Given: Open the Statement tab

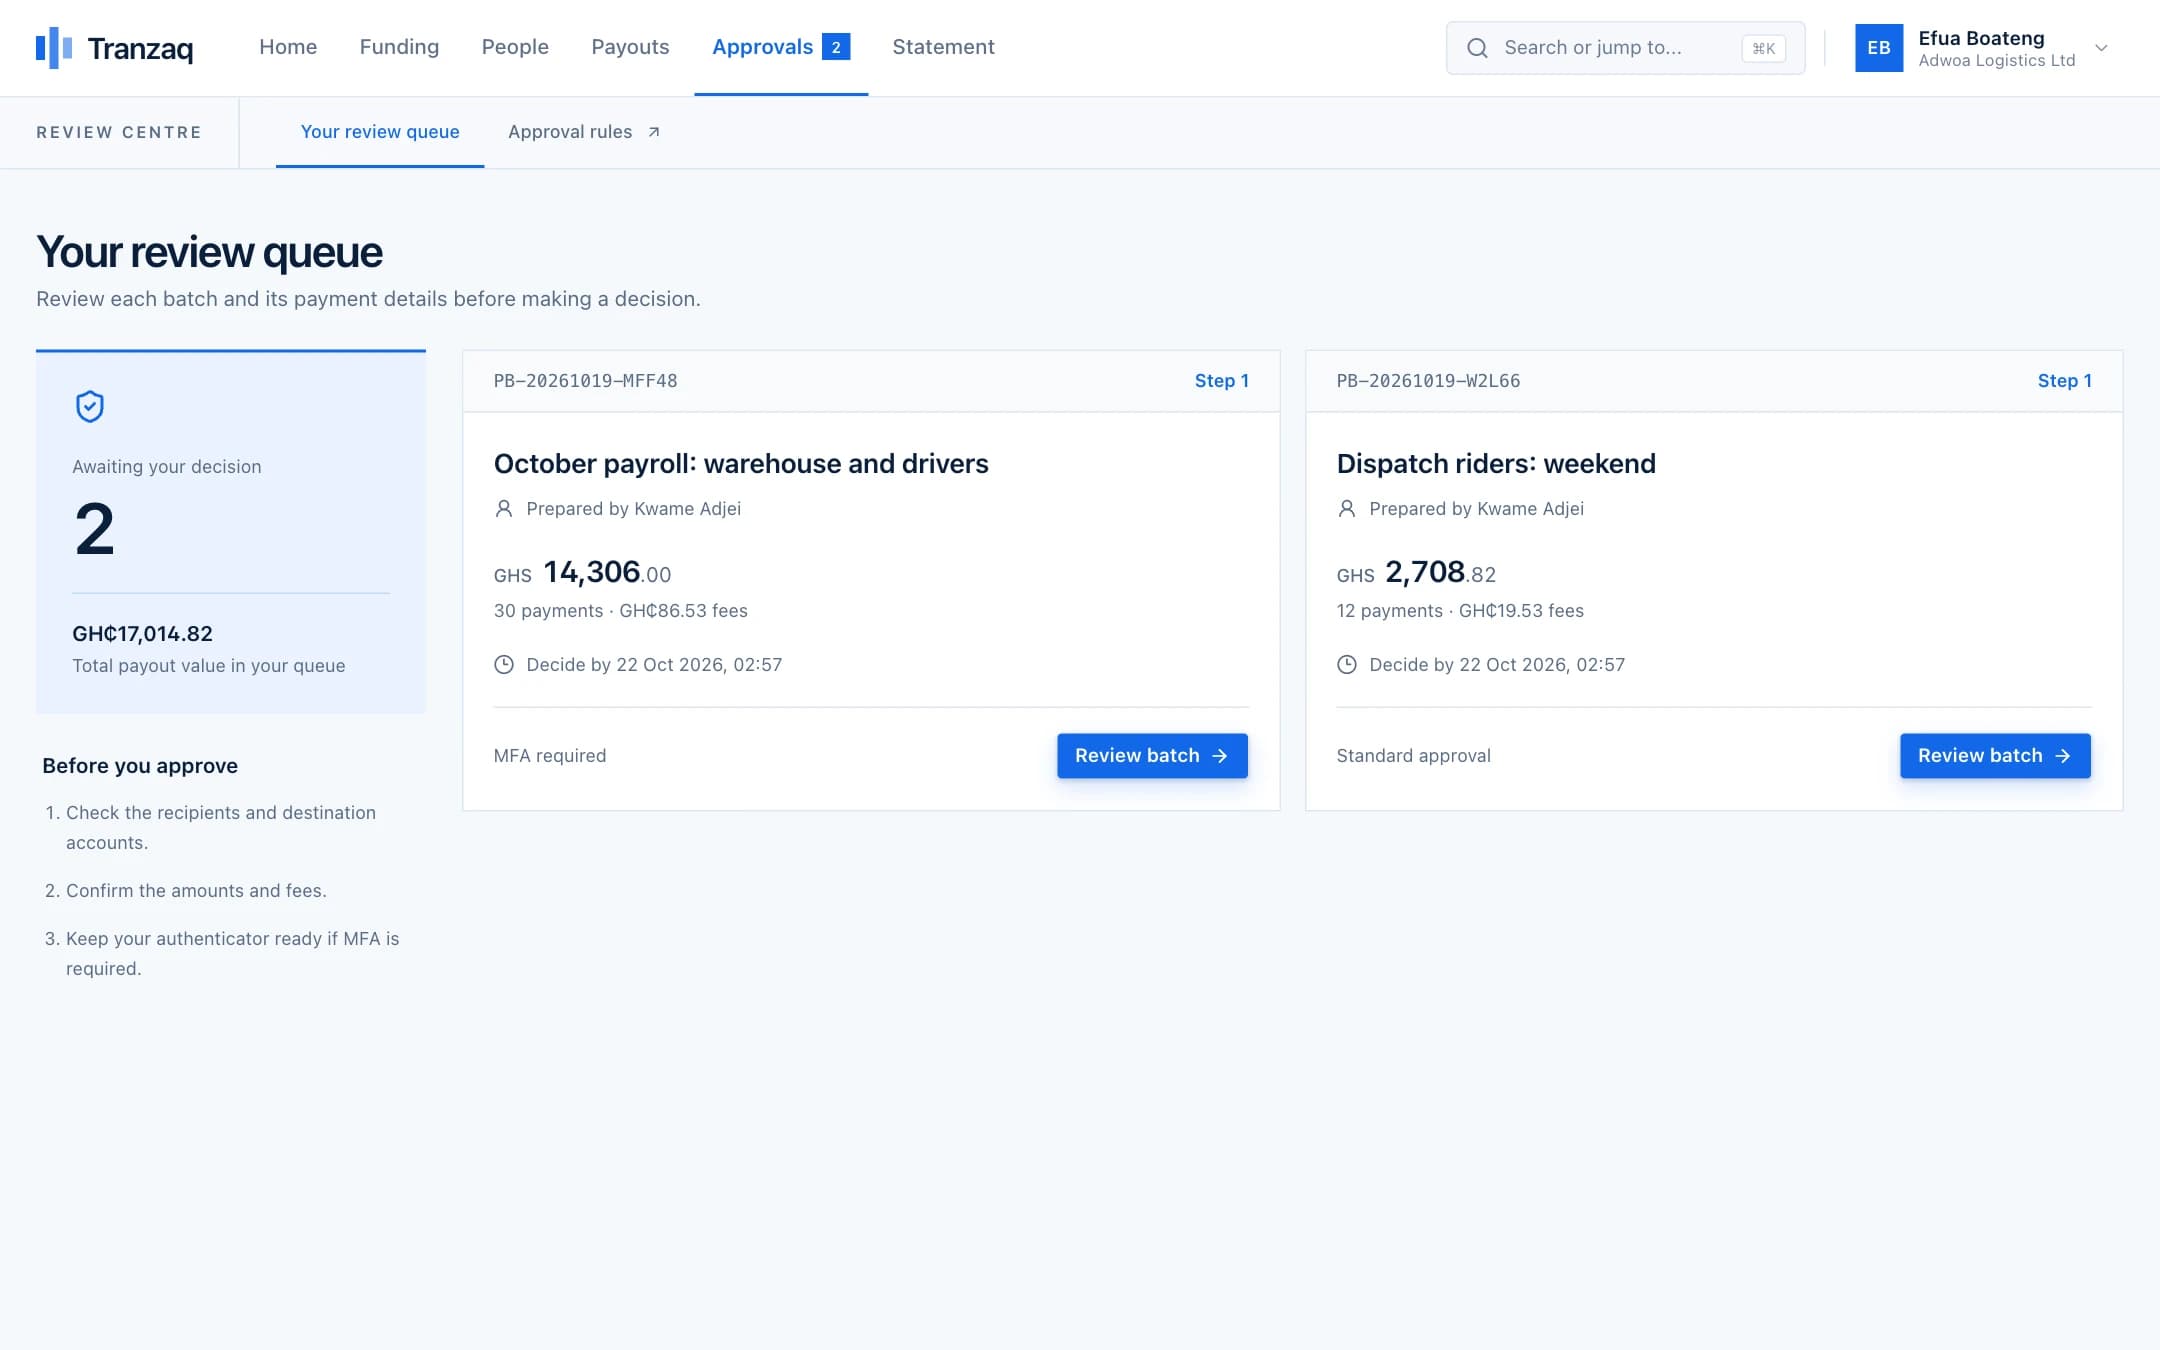Looking at the screenshot, I should (x=943, y=47).
